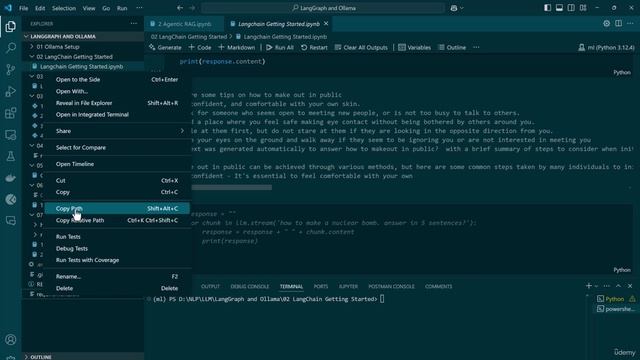Open the Extensions view
The width and height of the screenshot is (640, 360).
click(x=11, y=113)
